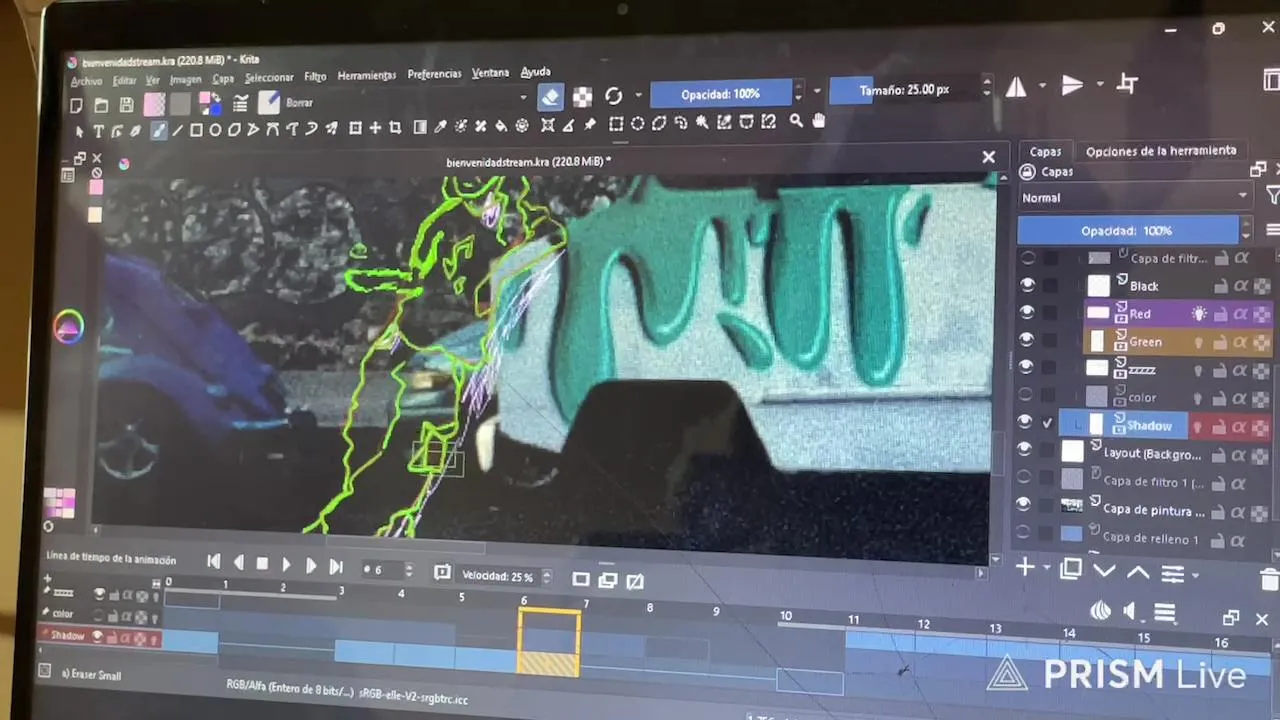
Task: Open the brush preset chooser thumbnail
Action: 269,102
